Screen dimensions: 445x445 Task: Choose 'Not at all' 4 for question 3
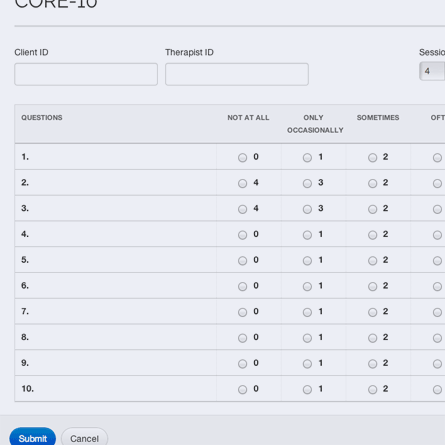(x=242, y=209)
